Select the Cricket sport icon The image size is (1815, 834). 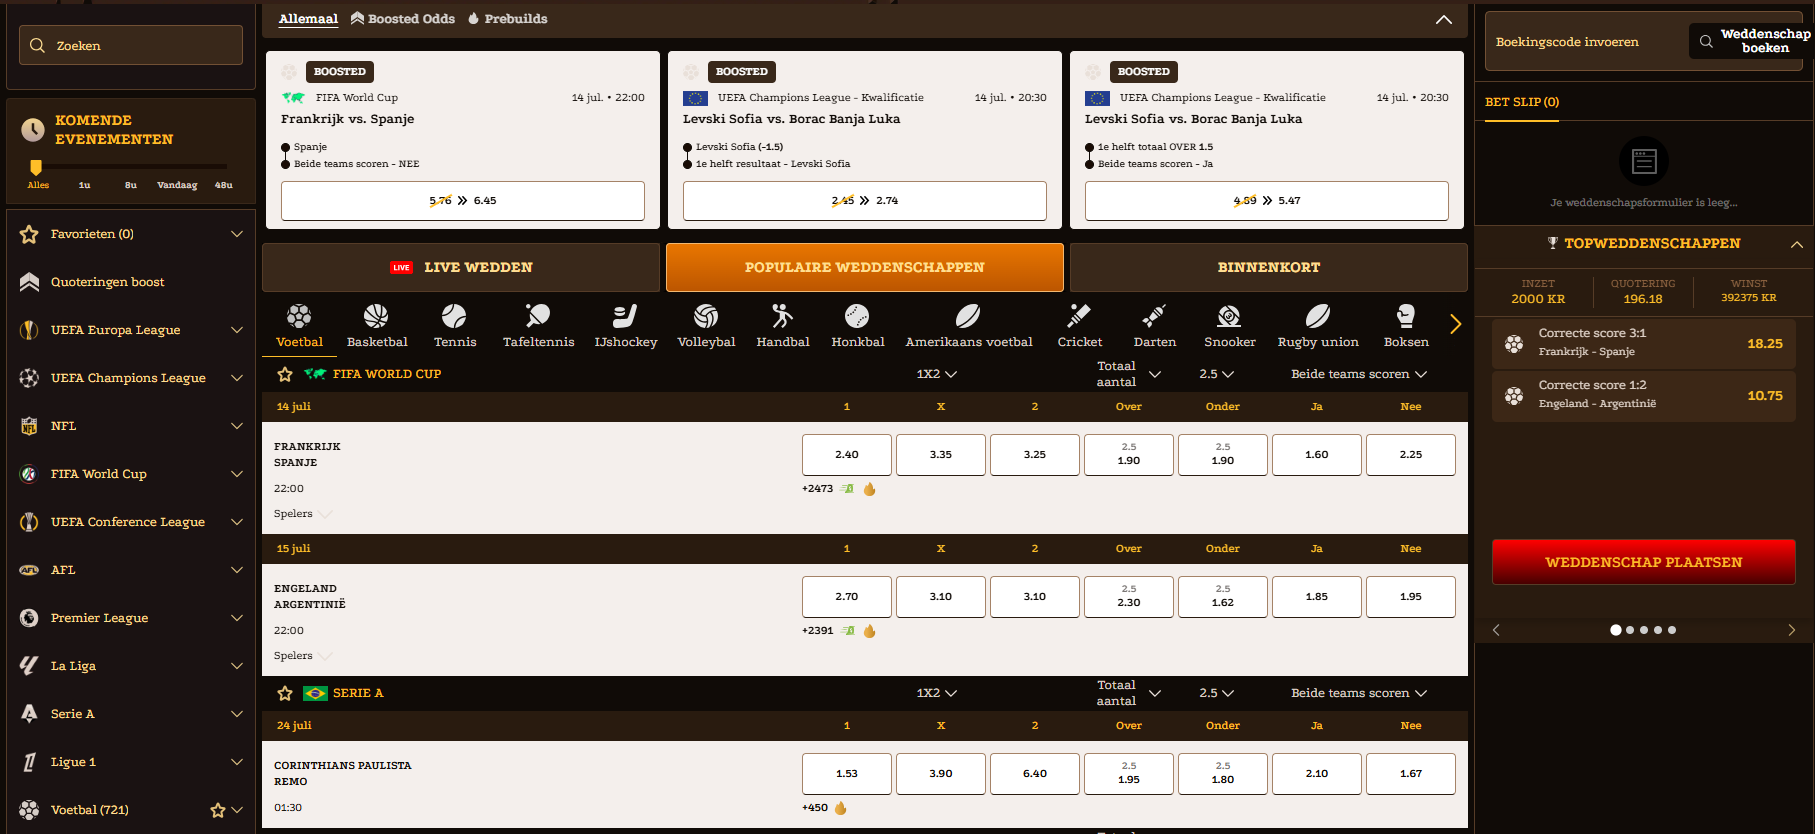pos(1079,316)
